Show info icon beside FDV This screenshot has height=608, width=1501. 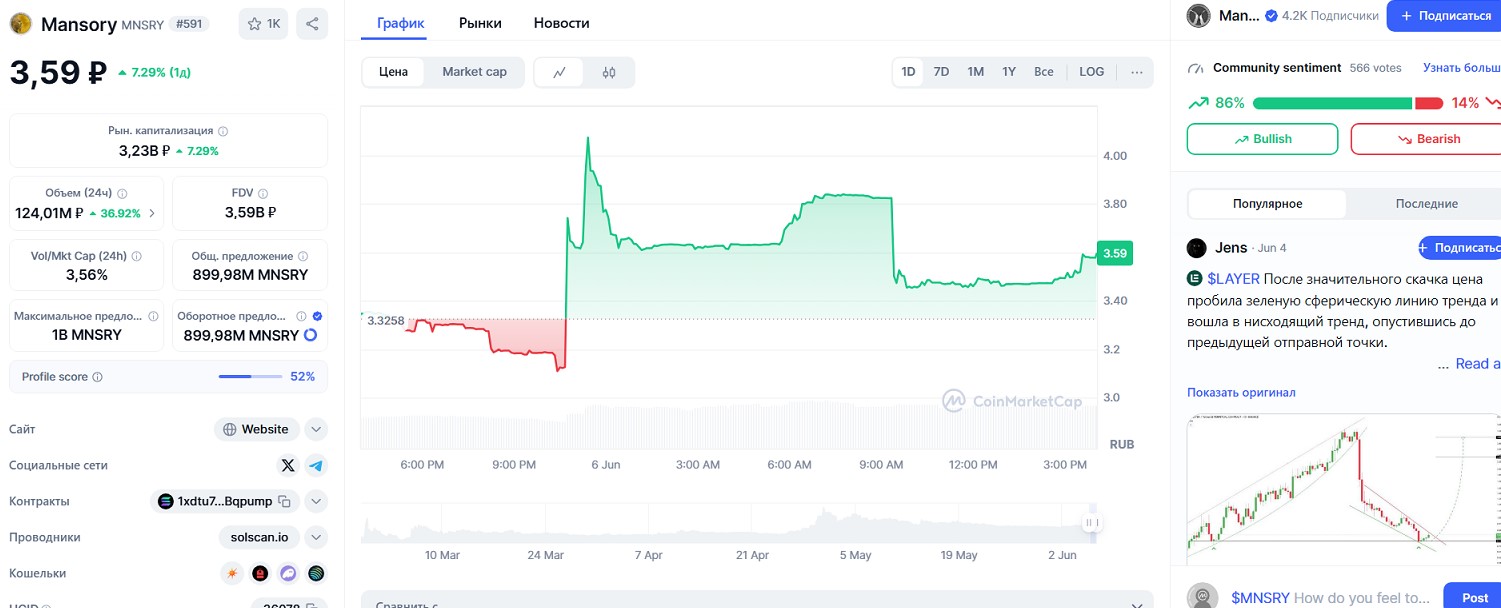click(264, 193)
